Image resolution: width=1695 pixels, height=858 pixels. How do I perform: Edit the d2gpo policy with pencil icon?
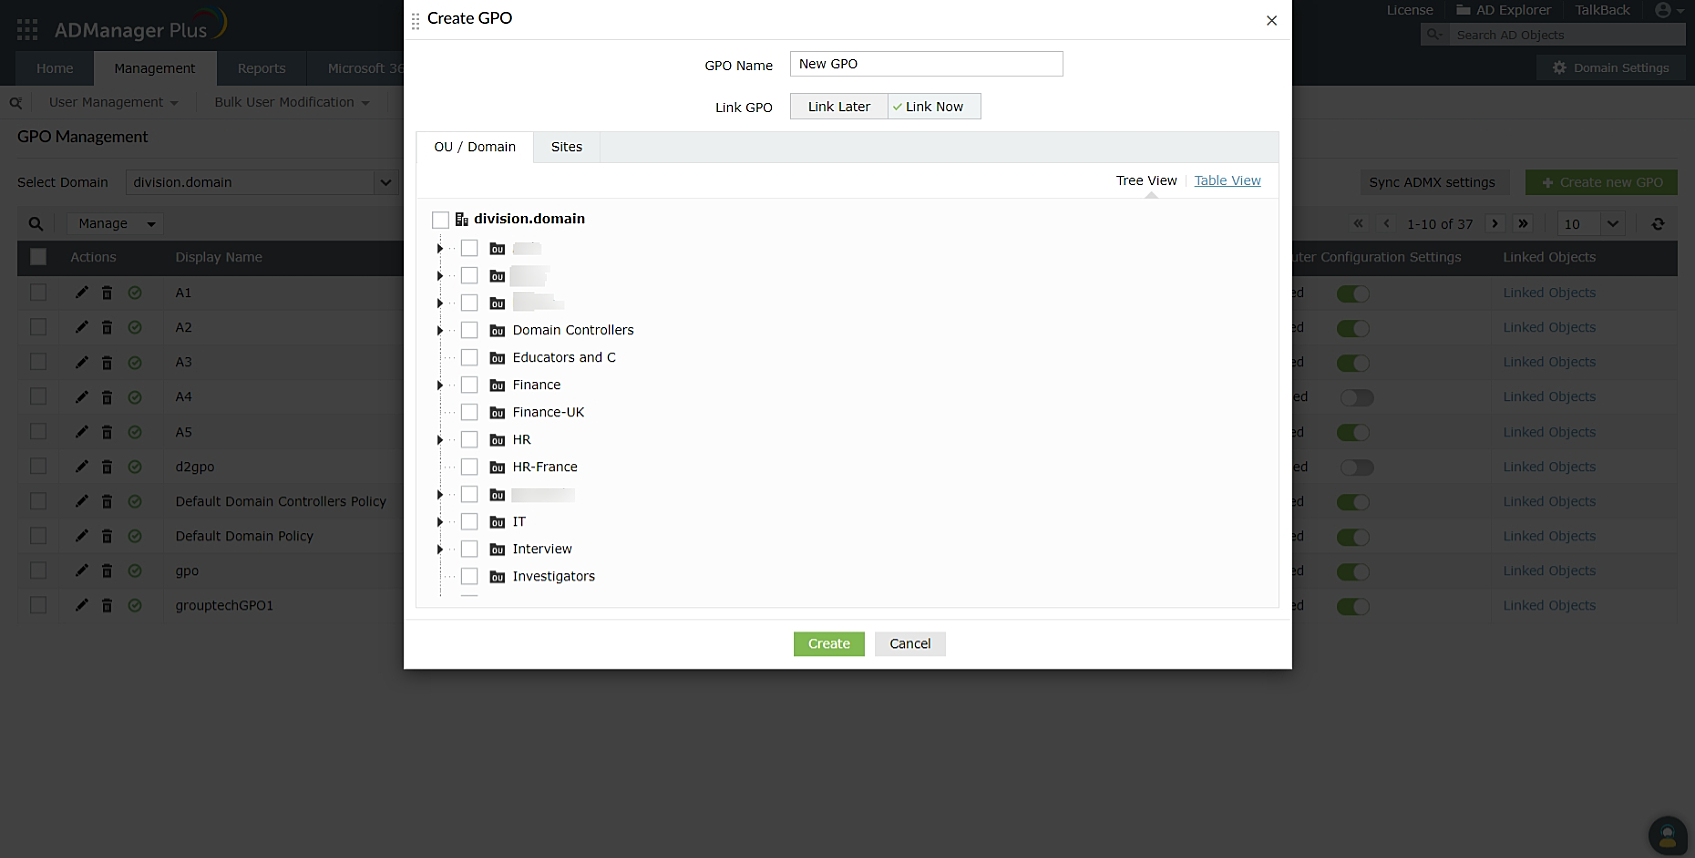[82, 467]
